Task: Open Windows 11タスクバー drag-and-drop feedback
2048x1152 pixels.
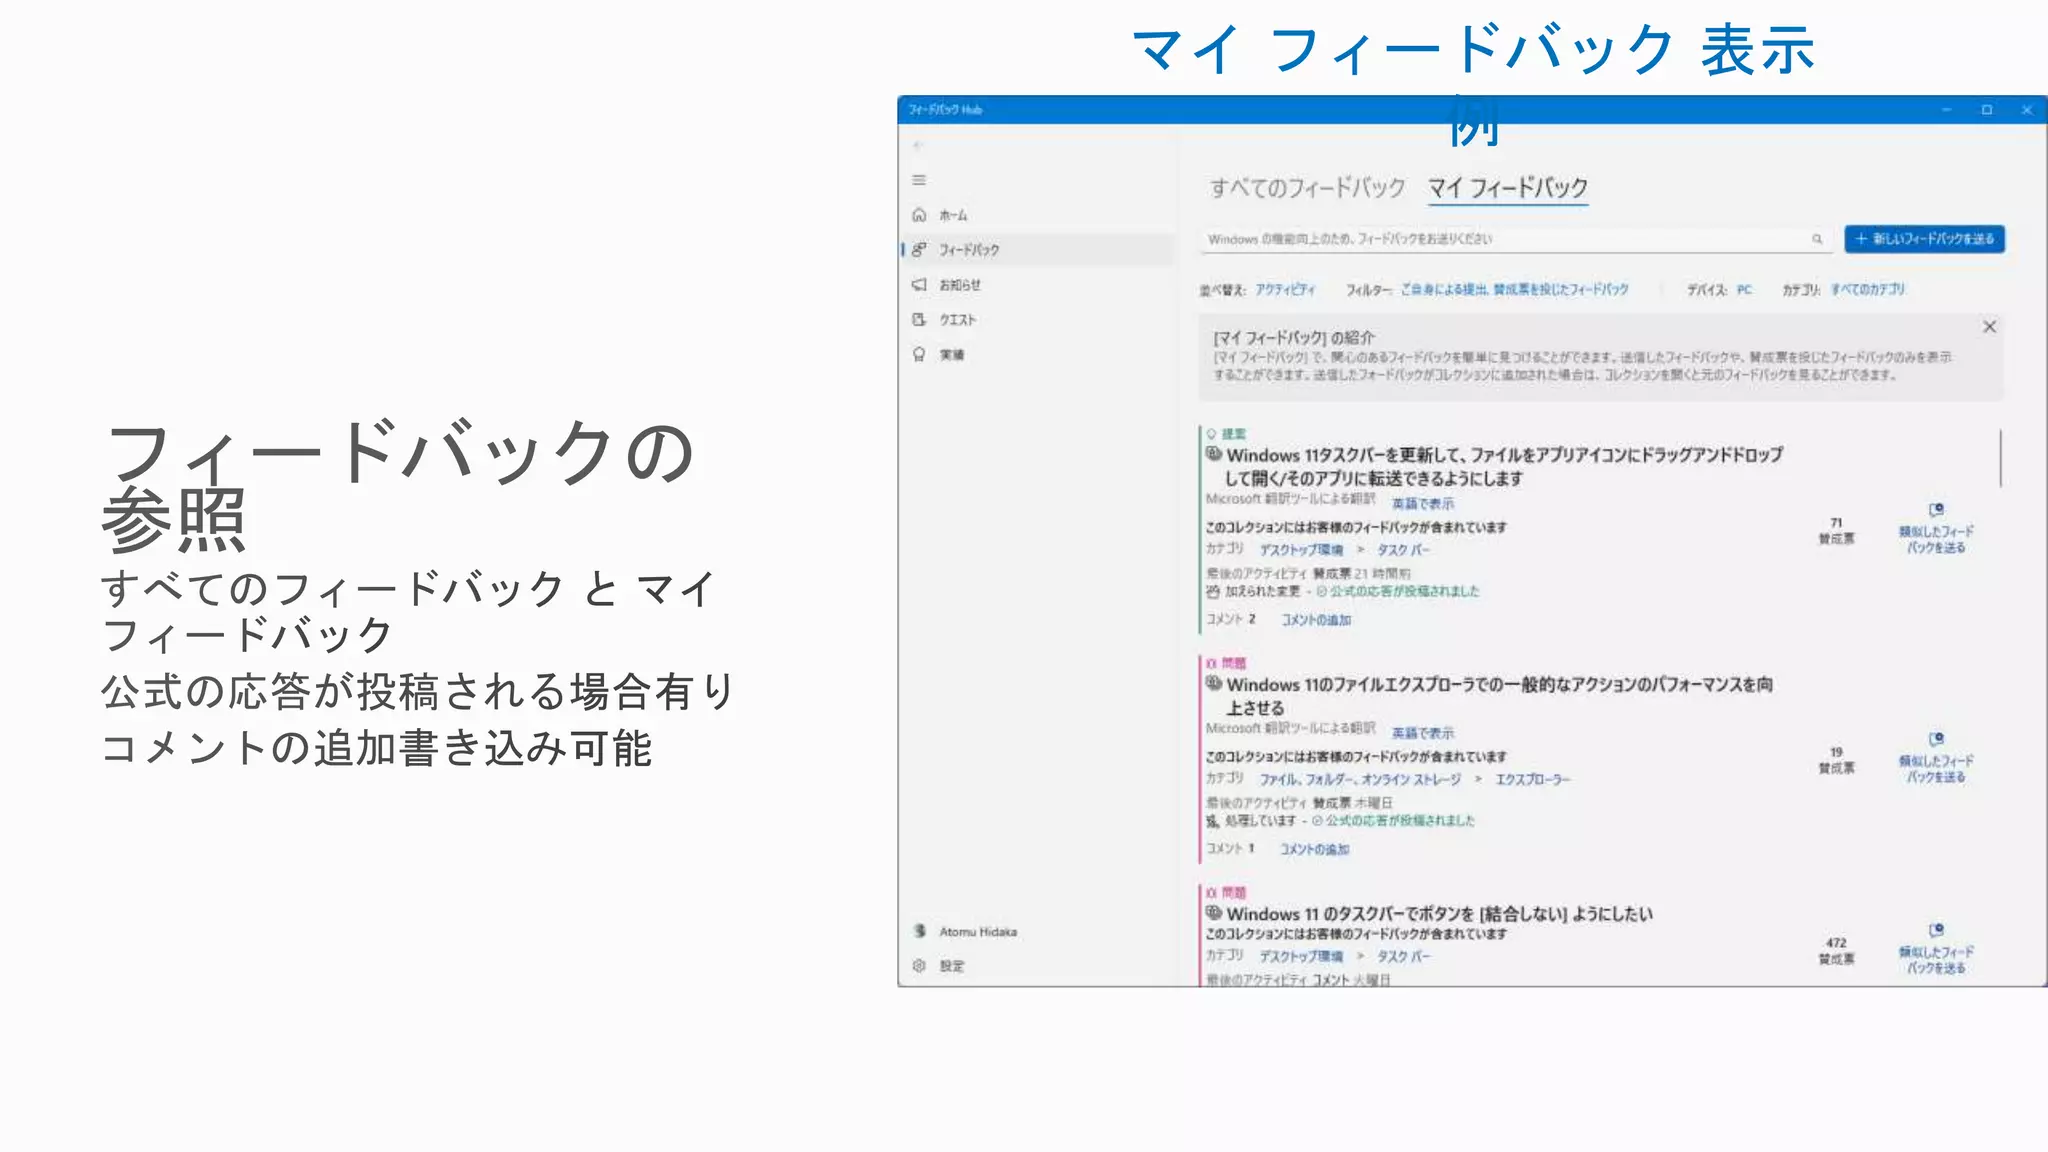Action: tap(1504, 466)
